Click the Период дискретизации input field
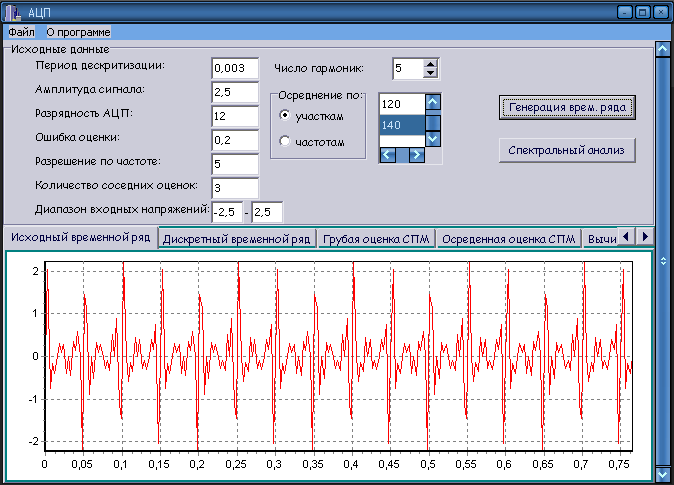674x485 pixels. 235,68
